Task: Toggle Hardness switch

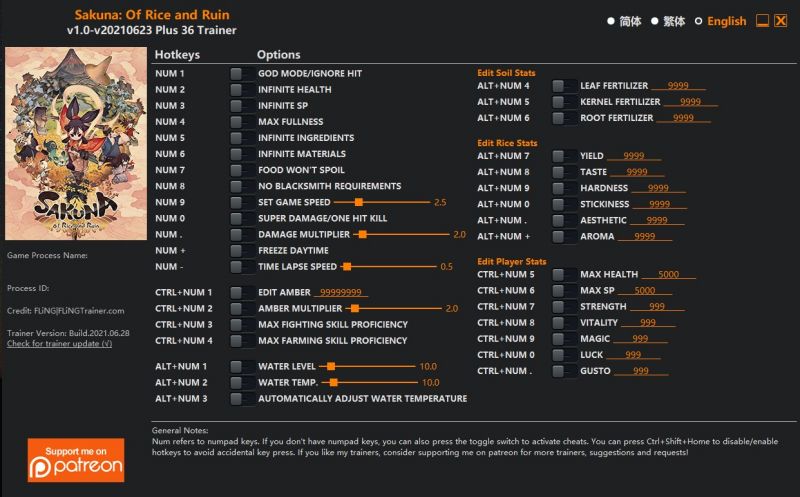Action: [564, 188]
